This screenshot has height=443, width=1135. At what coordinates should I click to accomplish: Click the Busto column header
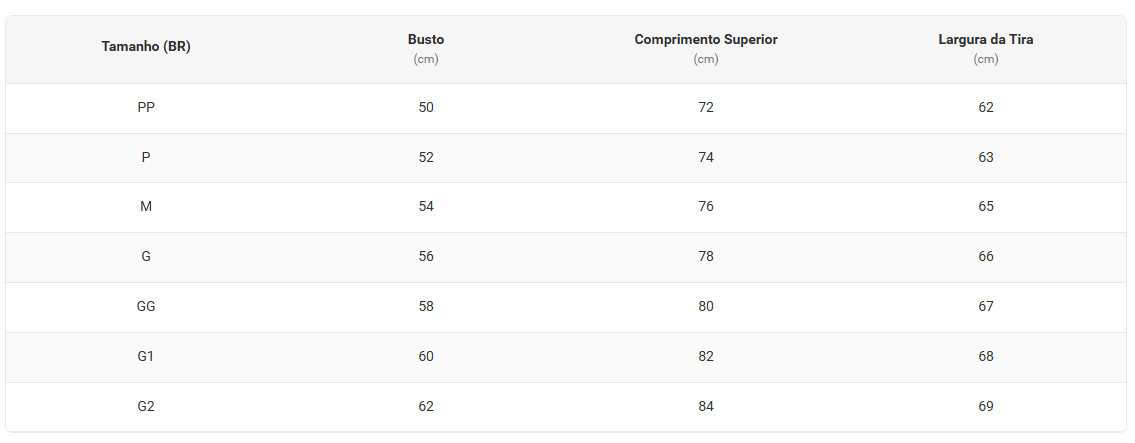pyautogui.click(x=426, y=40)
